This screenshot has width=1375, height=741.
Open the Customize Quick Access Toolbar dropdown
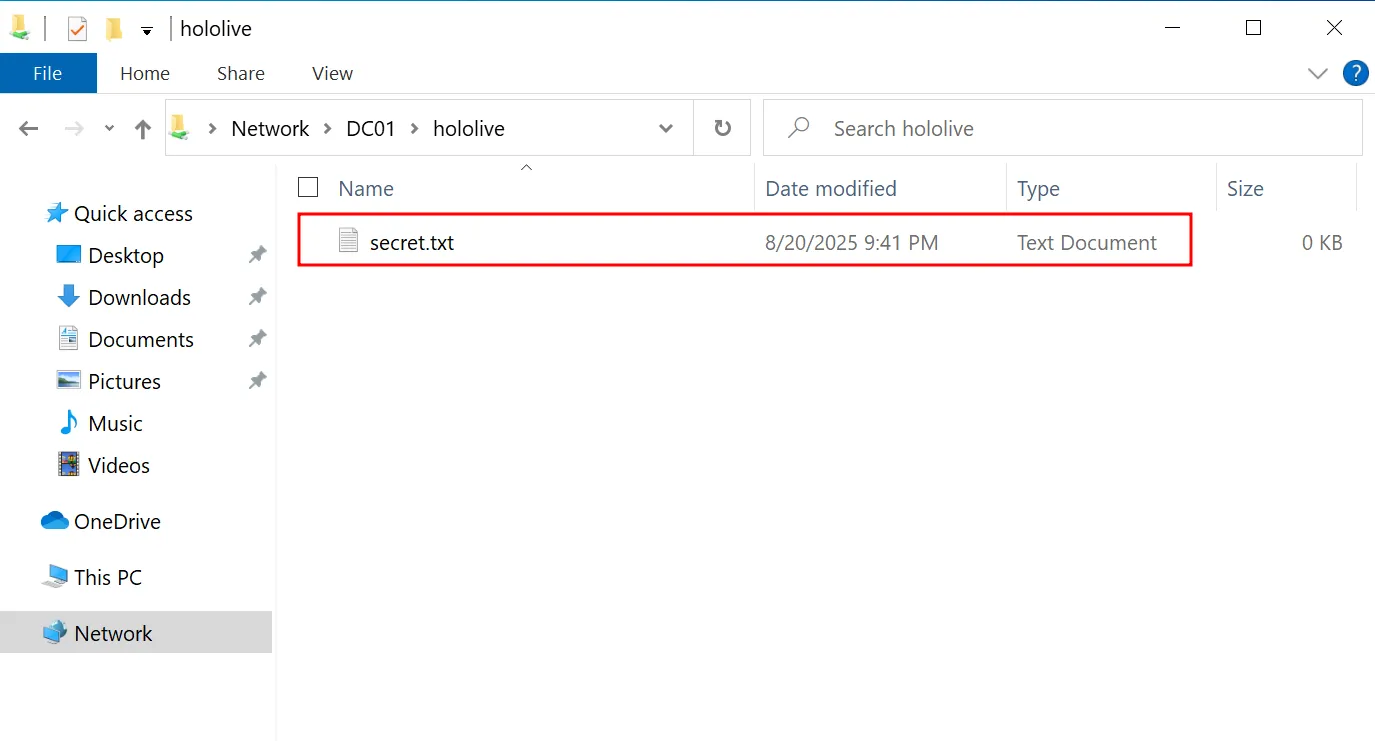coord(147,30)
